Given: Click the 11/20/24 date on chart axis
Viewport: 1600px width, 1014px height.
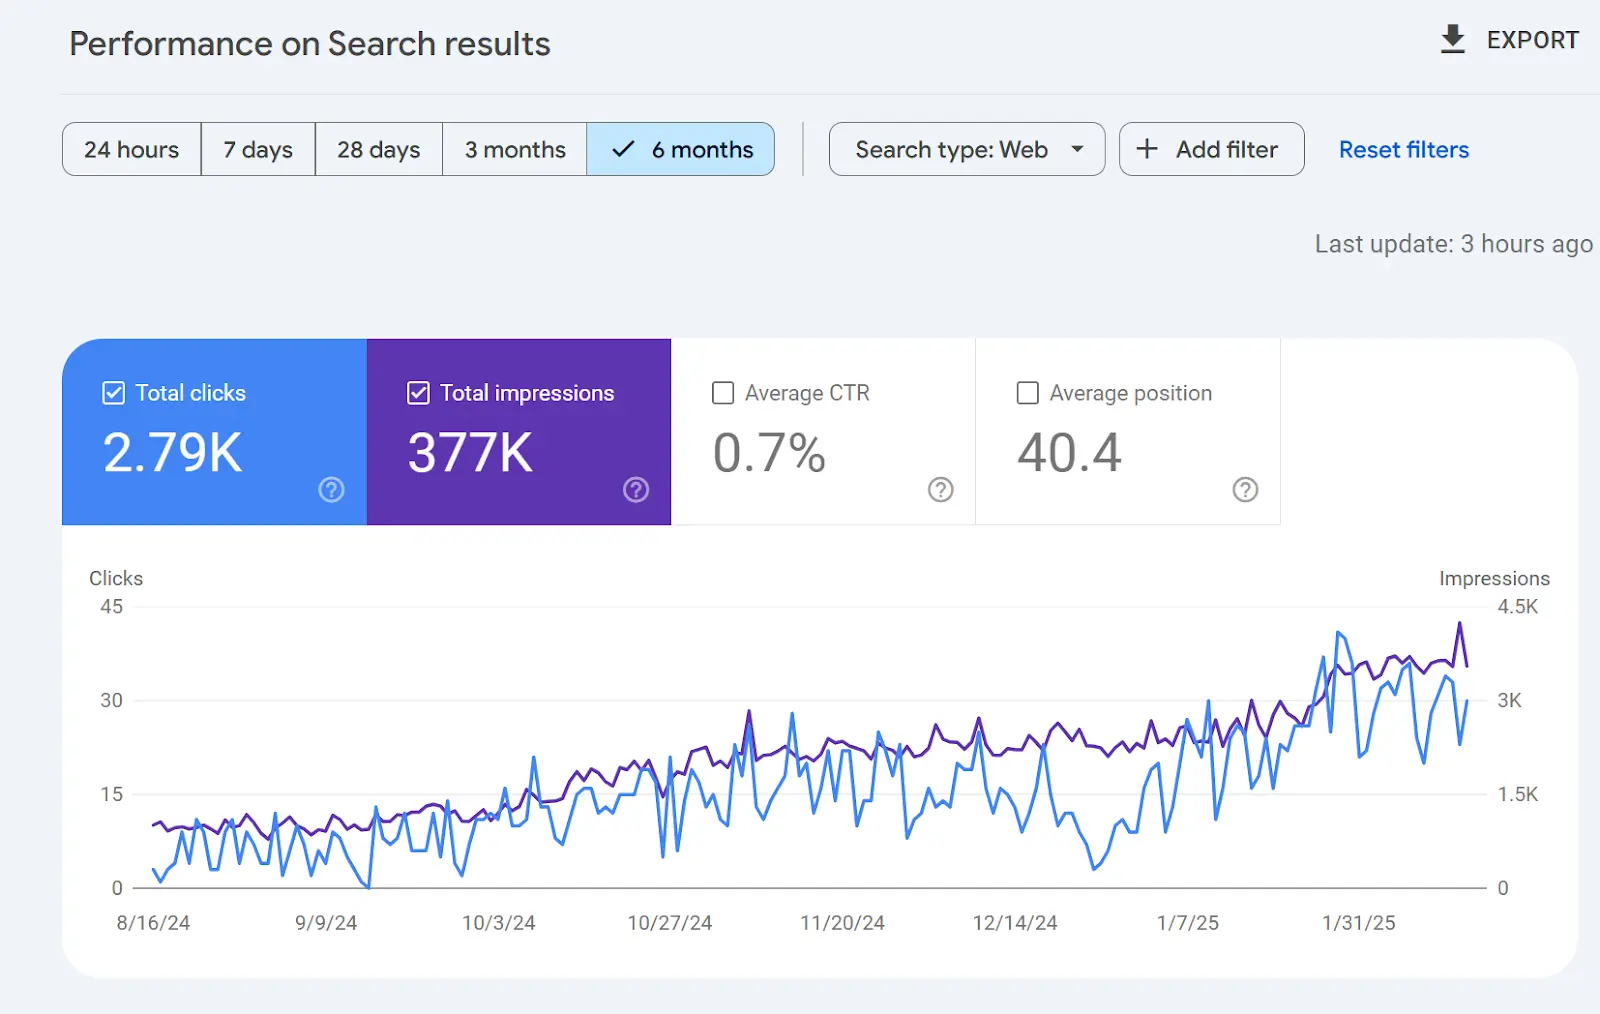Looking at the screenshot, I should (x=842, y=923).
